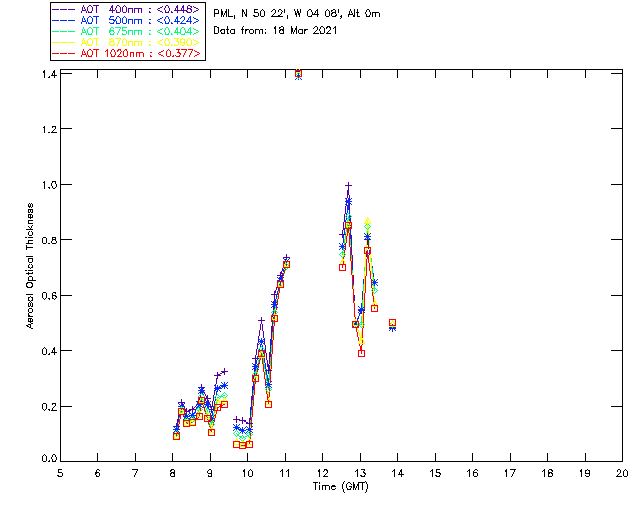Click the y-axis tick label 0.0

click(49, 458)
